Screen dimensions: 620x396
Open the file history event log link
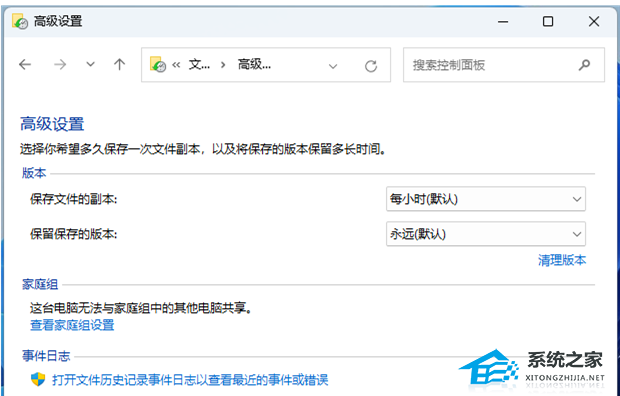pos(190,380)
